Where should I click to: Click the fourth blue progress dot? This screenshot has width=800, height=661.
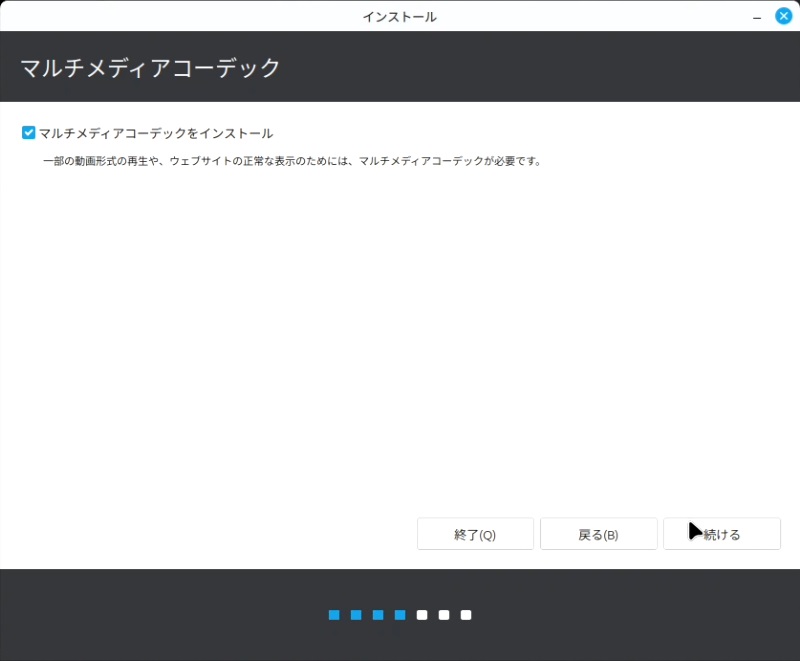(400, 615)
